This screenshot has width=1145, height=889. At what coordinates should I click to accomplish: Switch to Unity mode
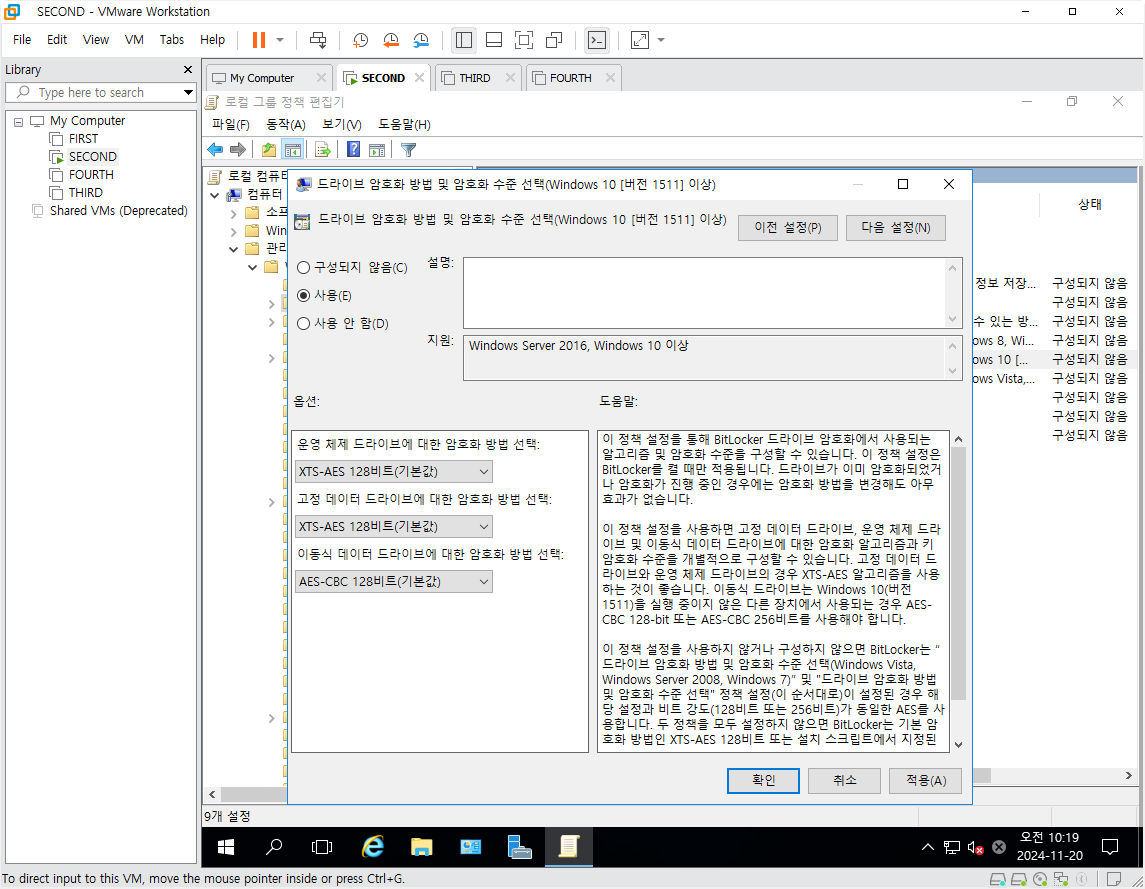[x=554, y=40]
